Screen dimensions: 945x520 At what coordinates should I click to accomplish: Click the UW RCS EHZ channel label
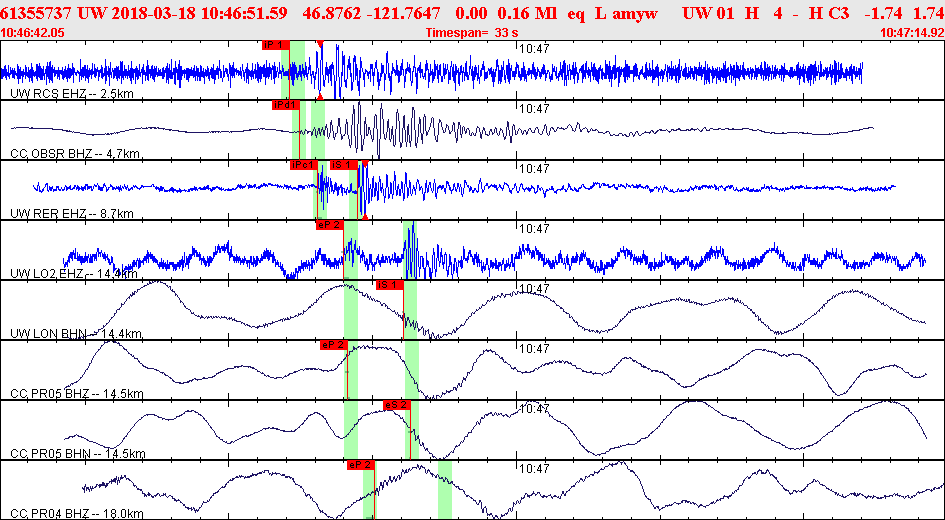tap(72, 93)
